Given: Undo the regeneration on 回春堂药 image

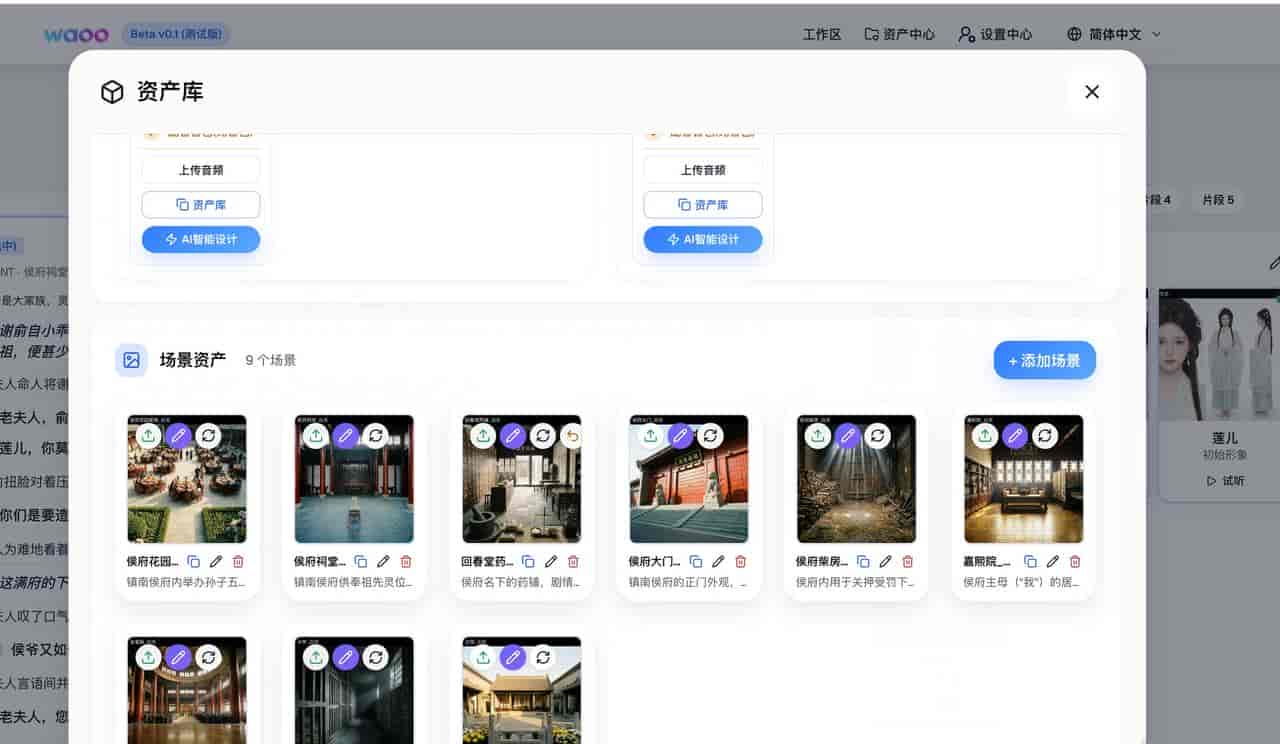Looking at the screenshot, I should (573, 435).
